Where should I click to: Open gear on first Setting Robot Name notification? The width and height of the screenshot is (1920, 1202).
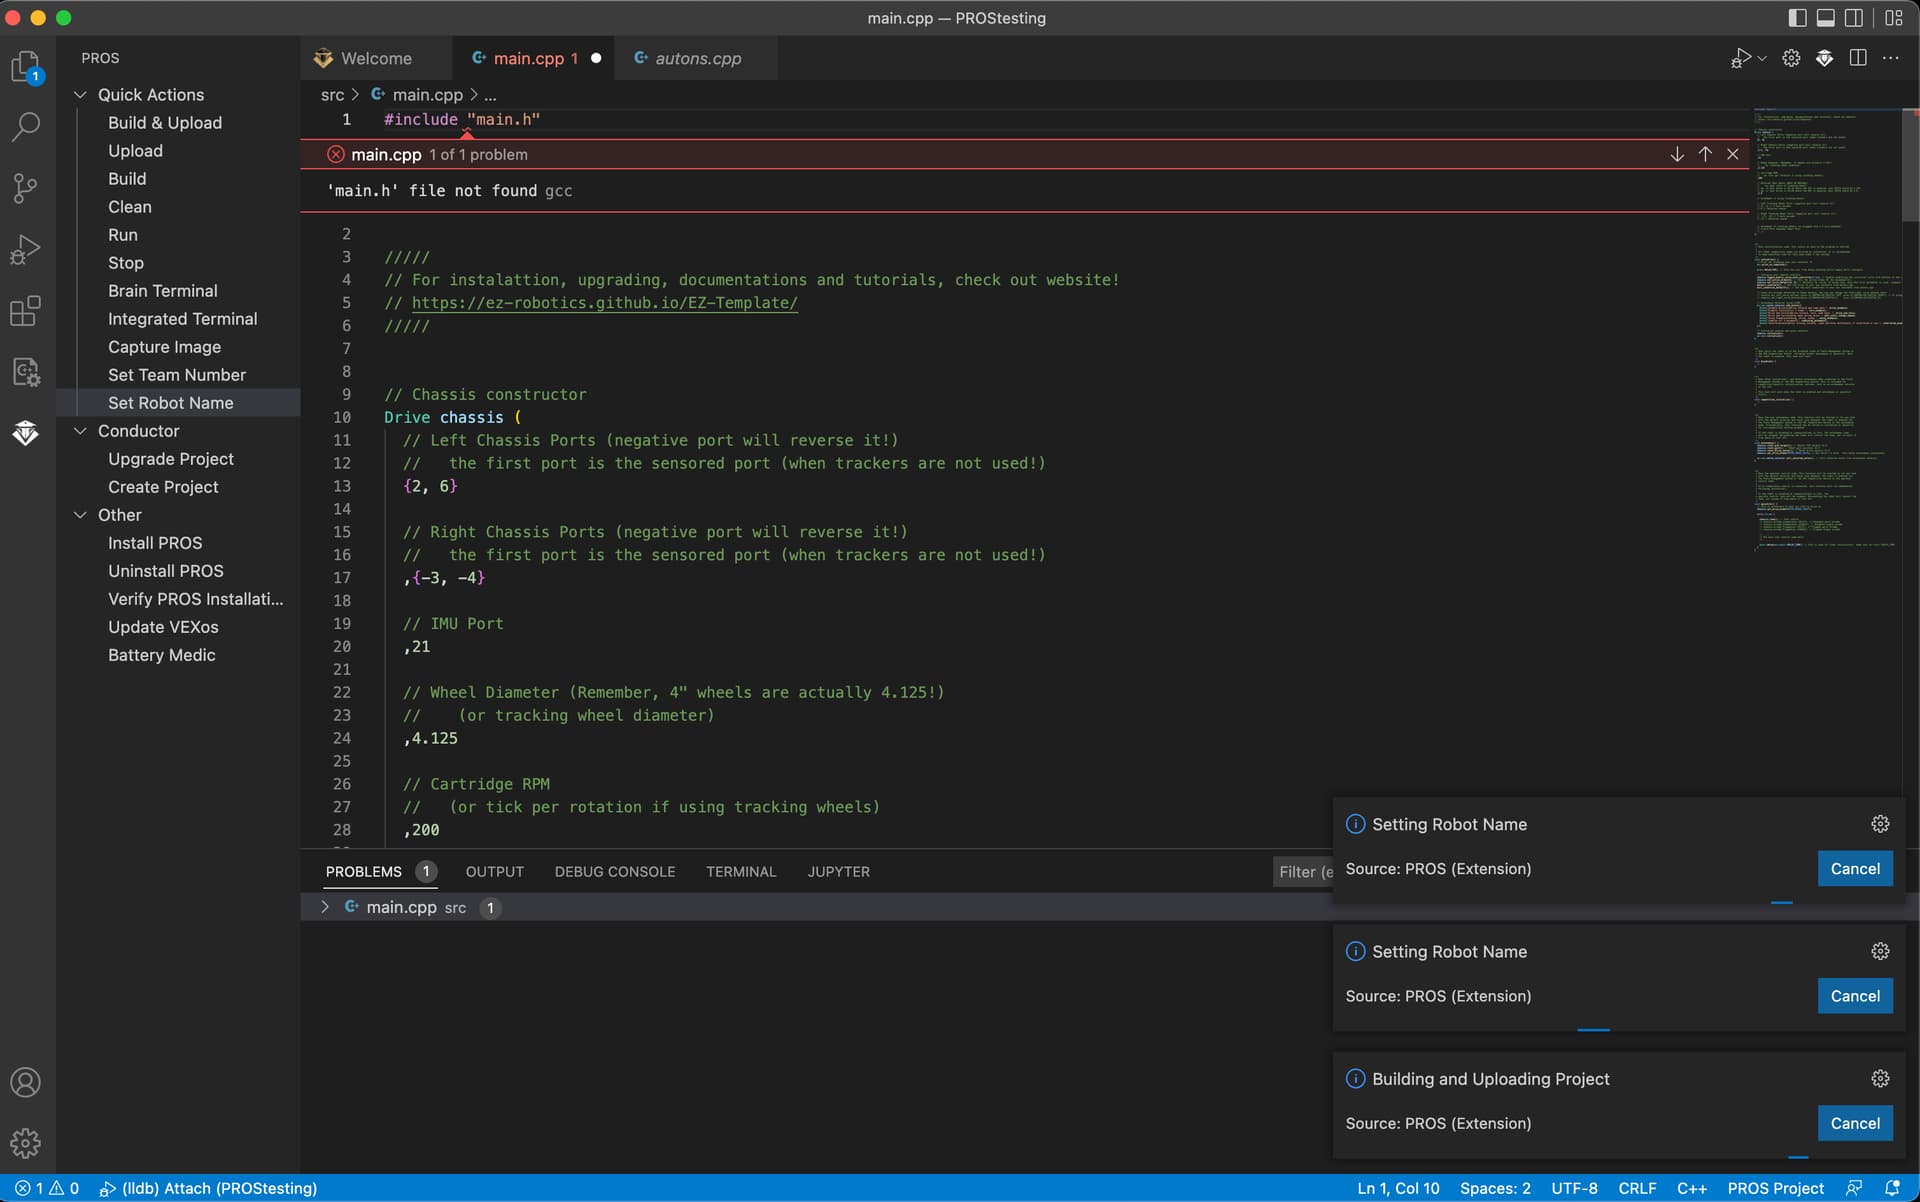pyautogui.click(x=1880, y=824)
